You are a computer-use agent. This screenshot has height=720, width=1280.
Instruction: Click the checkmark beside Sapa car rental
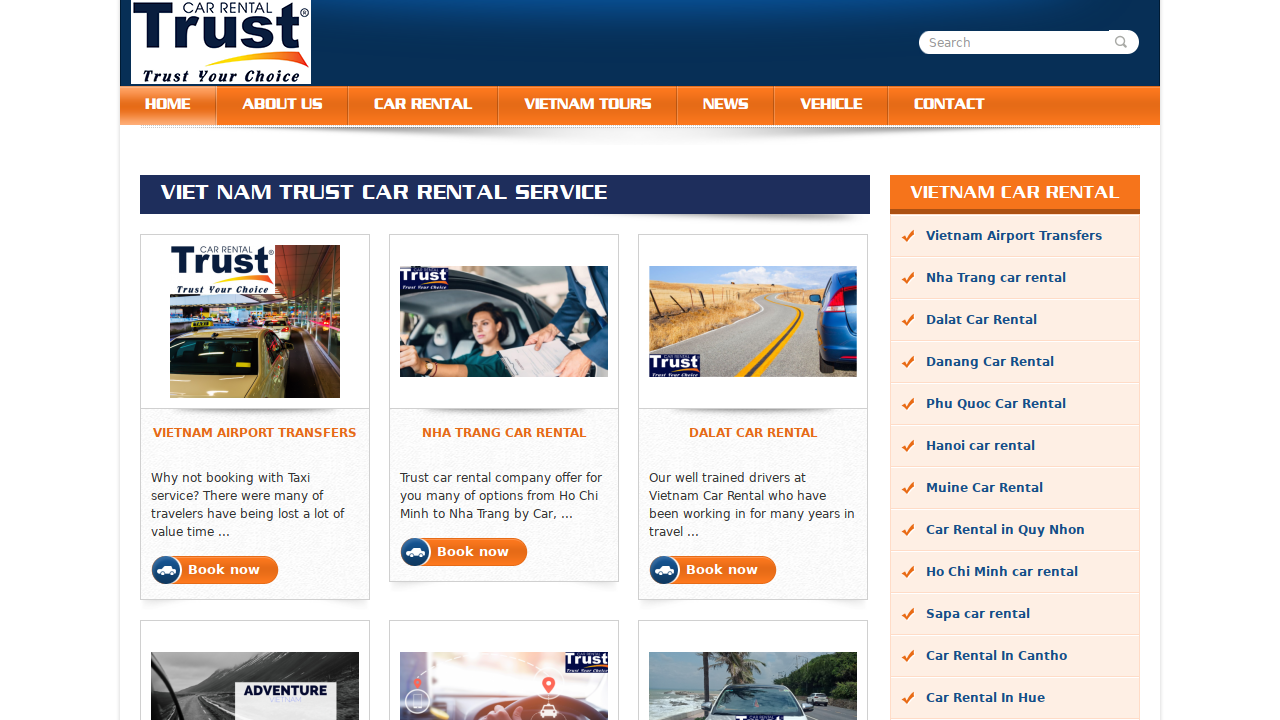point(907,614)
